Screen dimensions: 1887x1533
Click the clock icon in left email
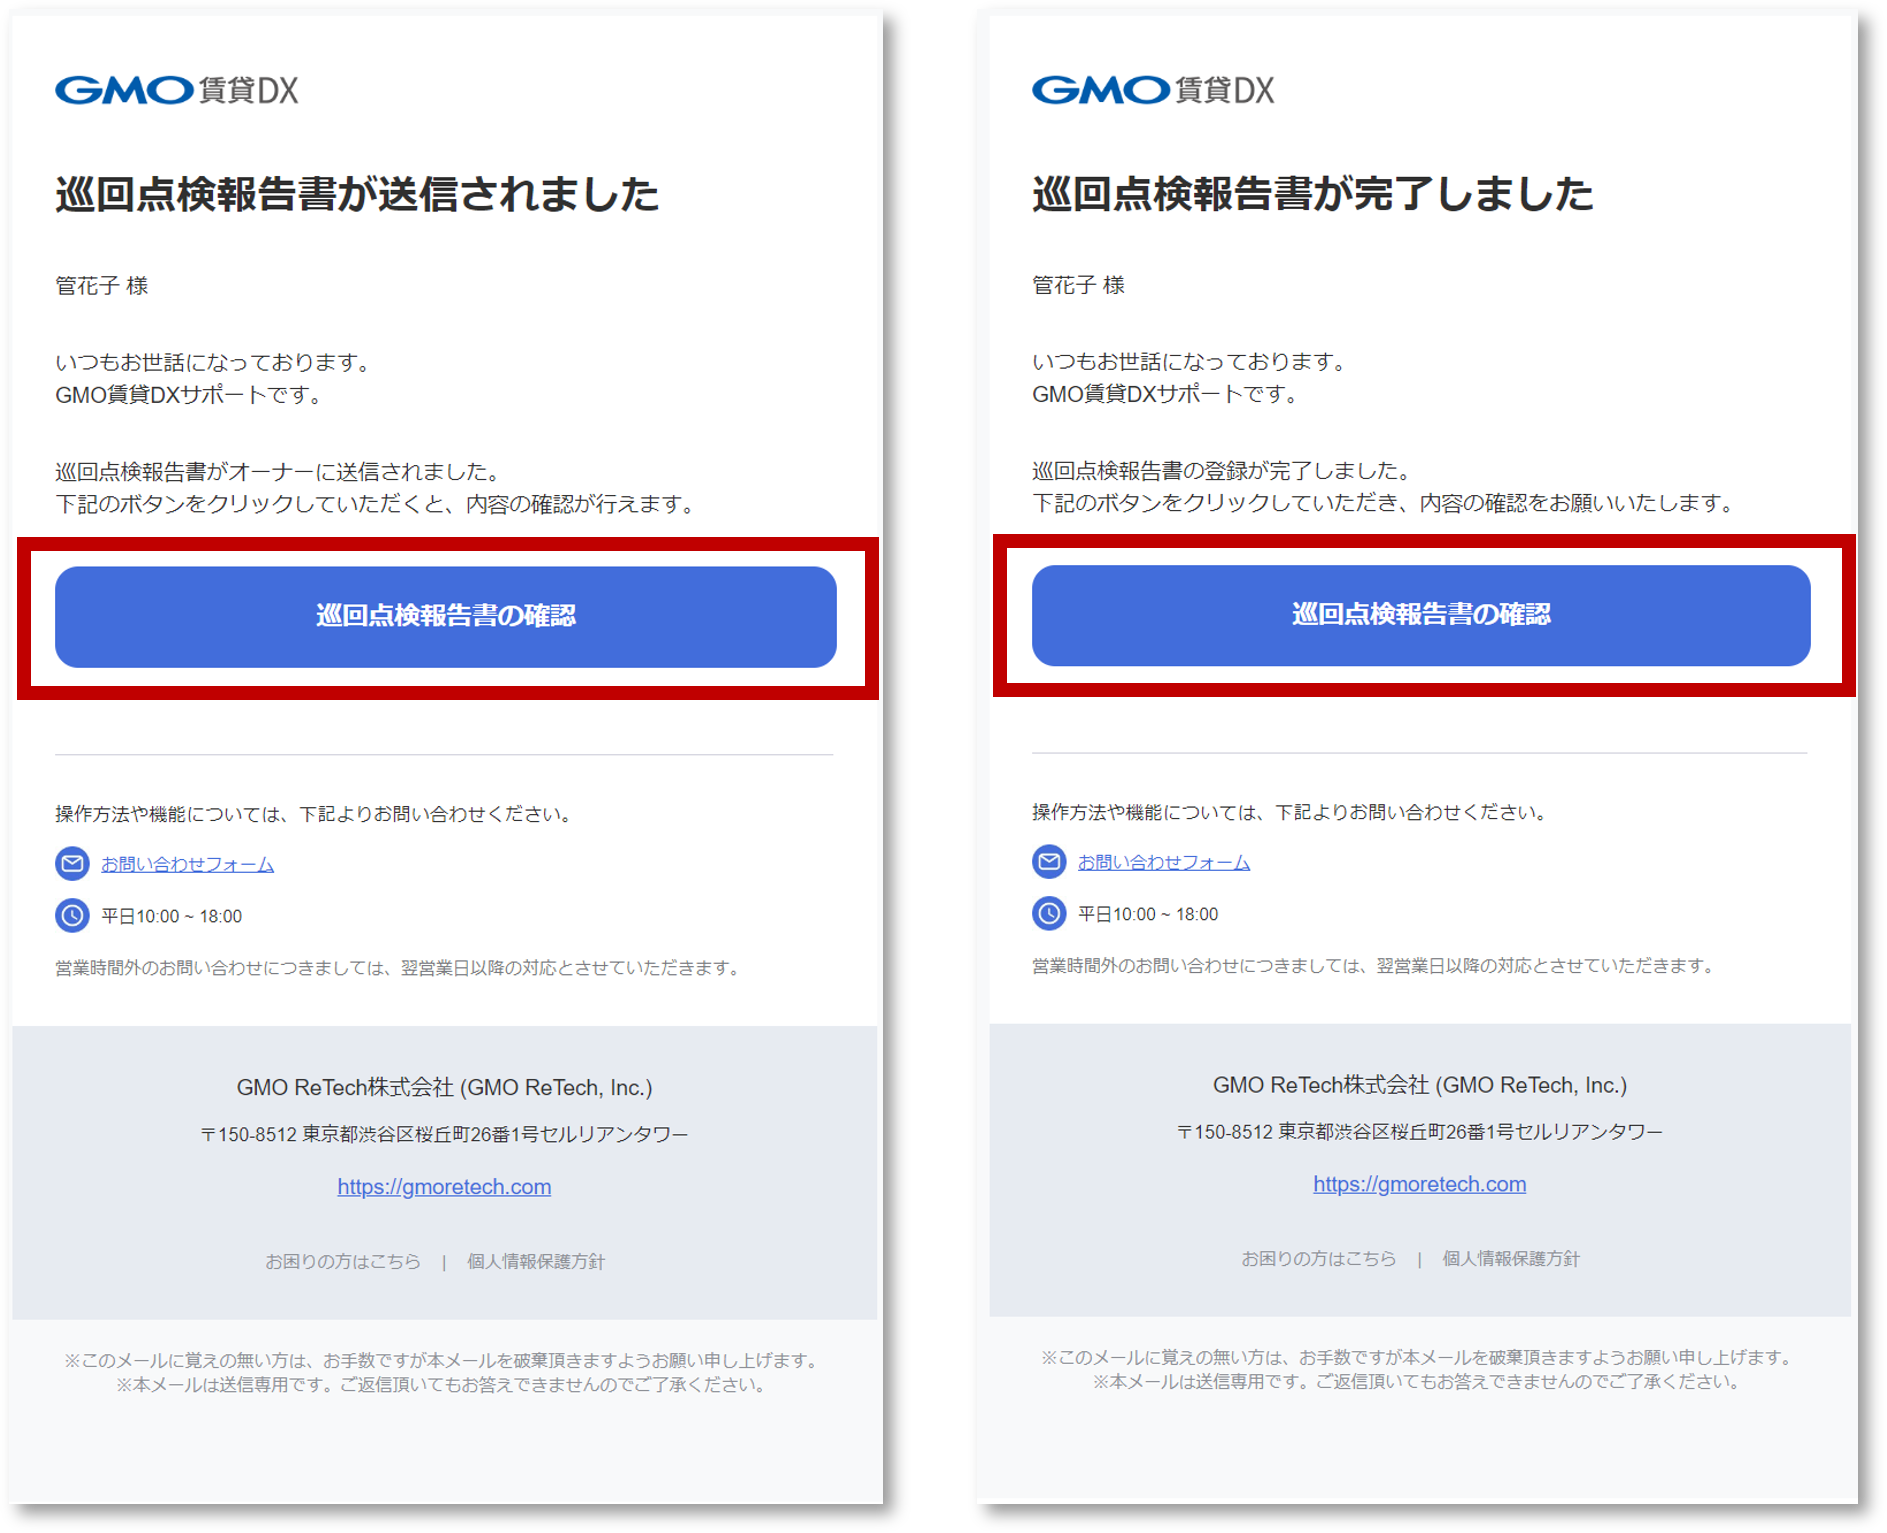(x=72, y=916)
